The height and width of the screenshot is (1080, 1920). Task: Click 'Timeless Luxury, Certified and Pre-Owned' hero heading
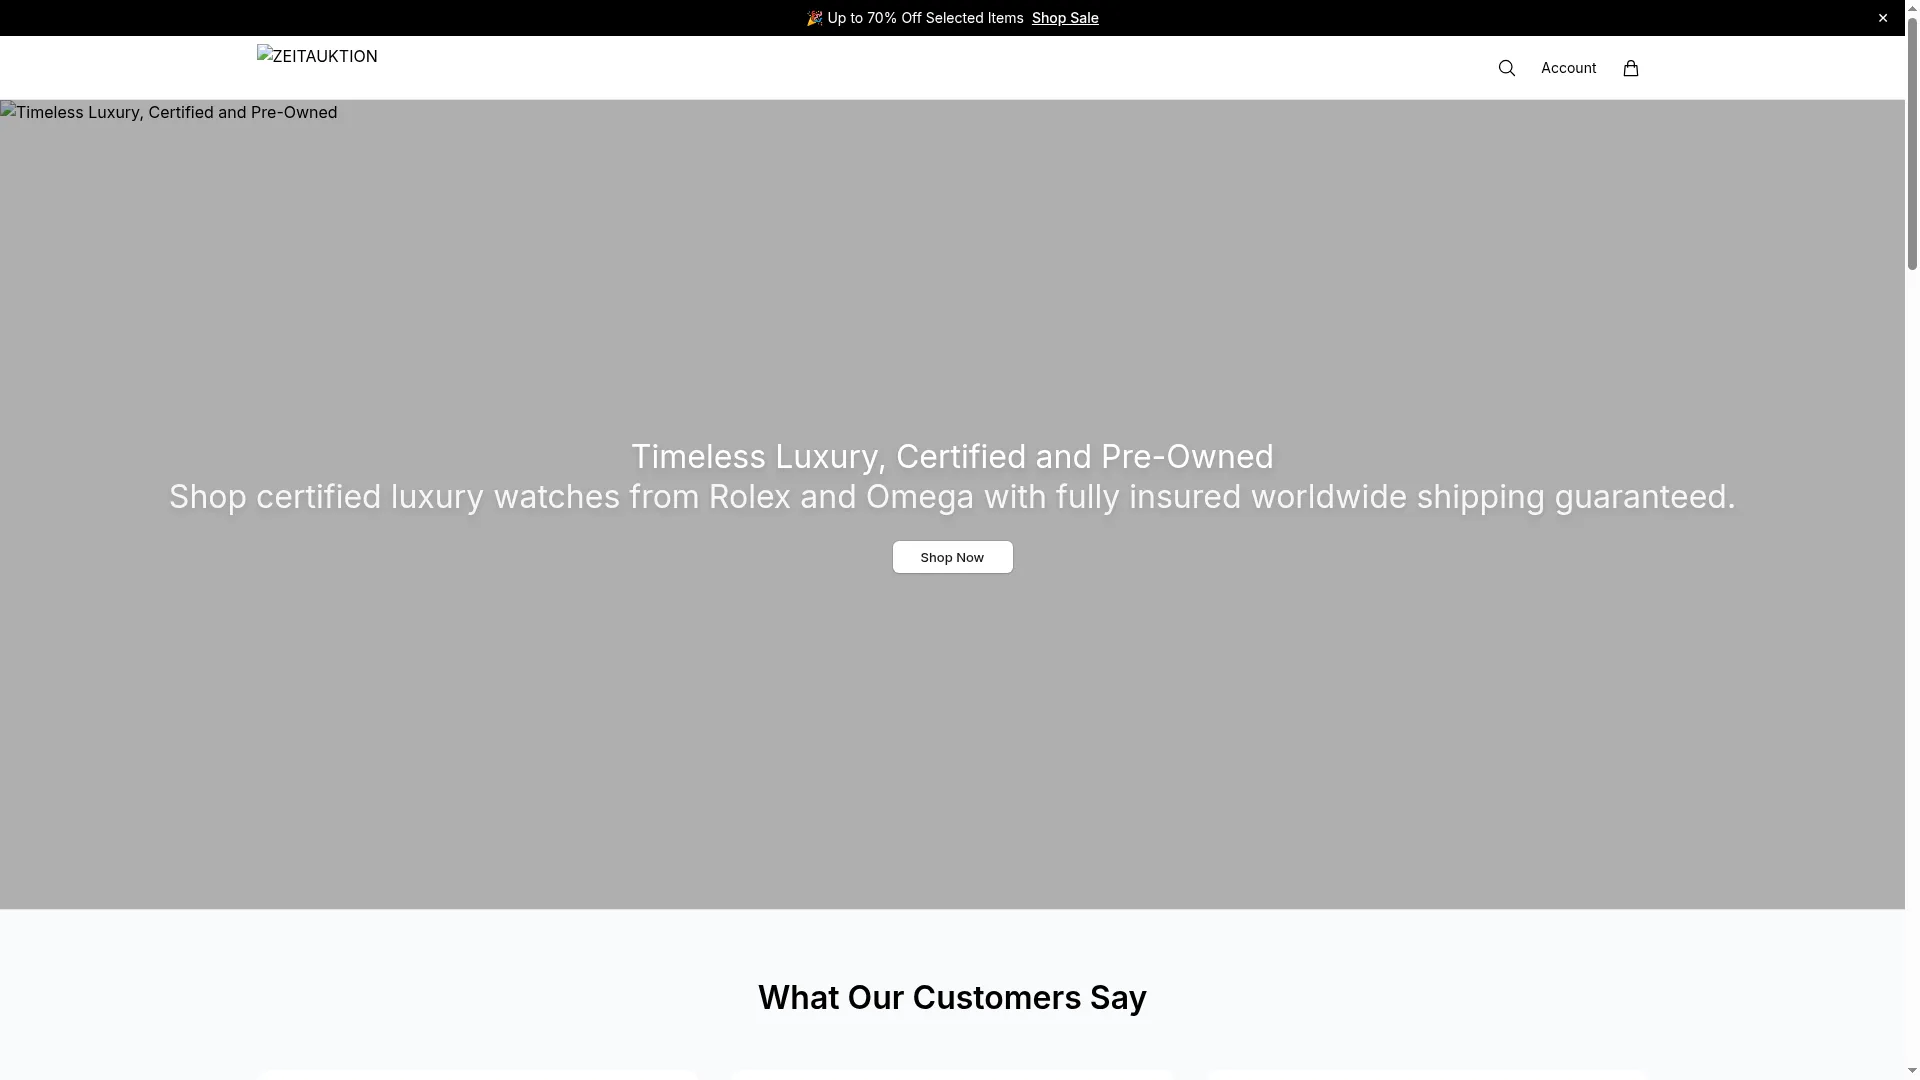pos(952,457)
